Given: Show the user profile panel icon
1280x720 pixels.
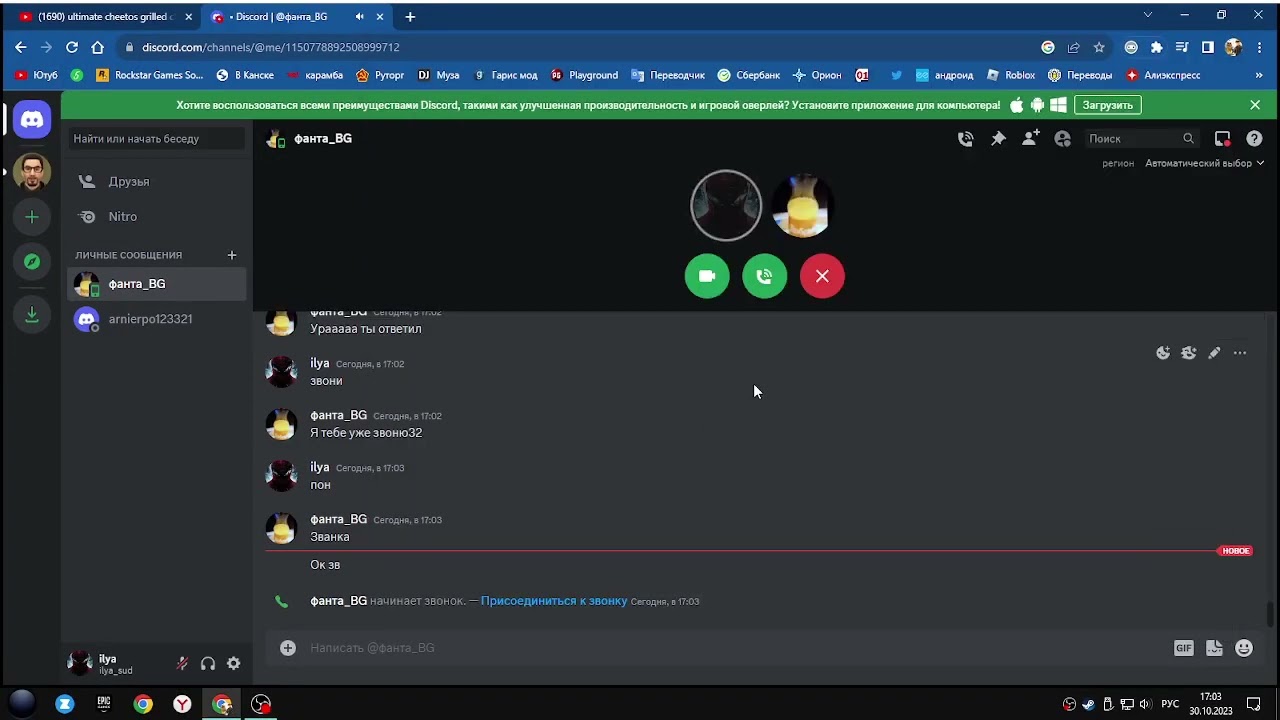Looking at the screenshot, I should point(1063,139).
